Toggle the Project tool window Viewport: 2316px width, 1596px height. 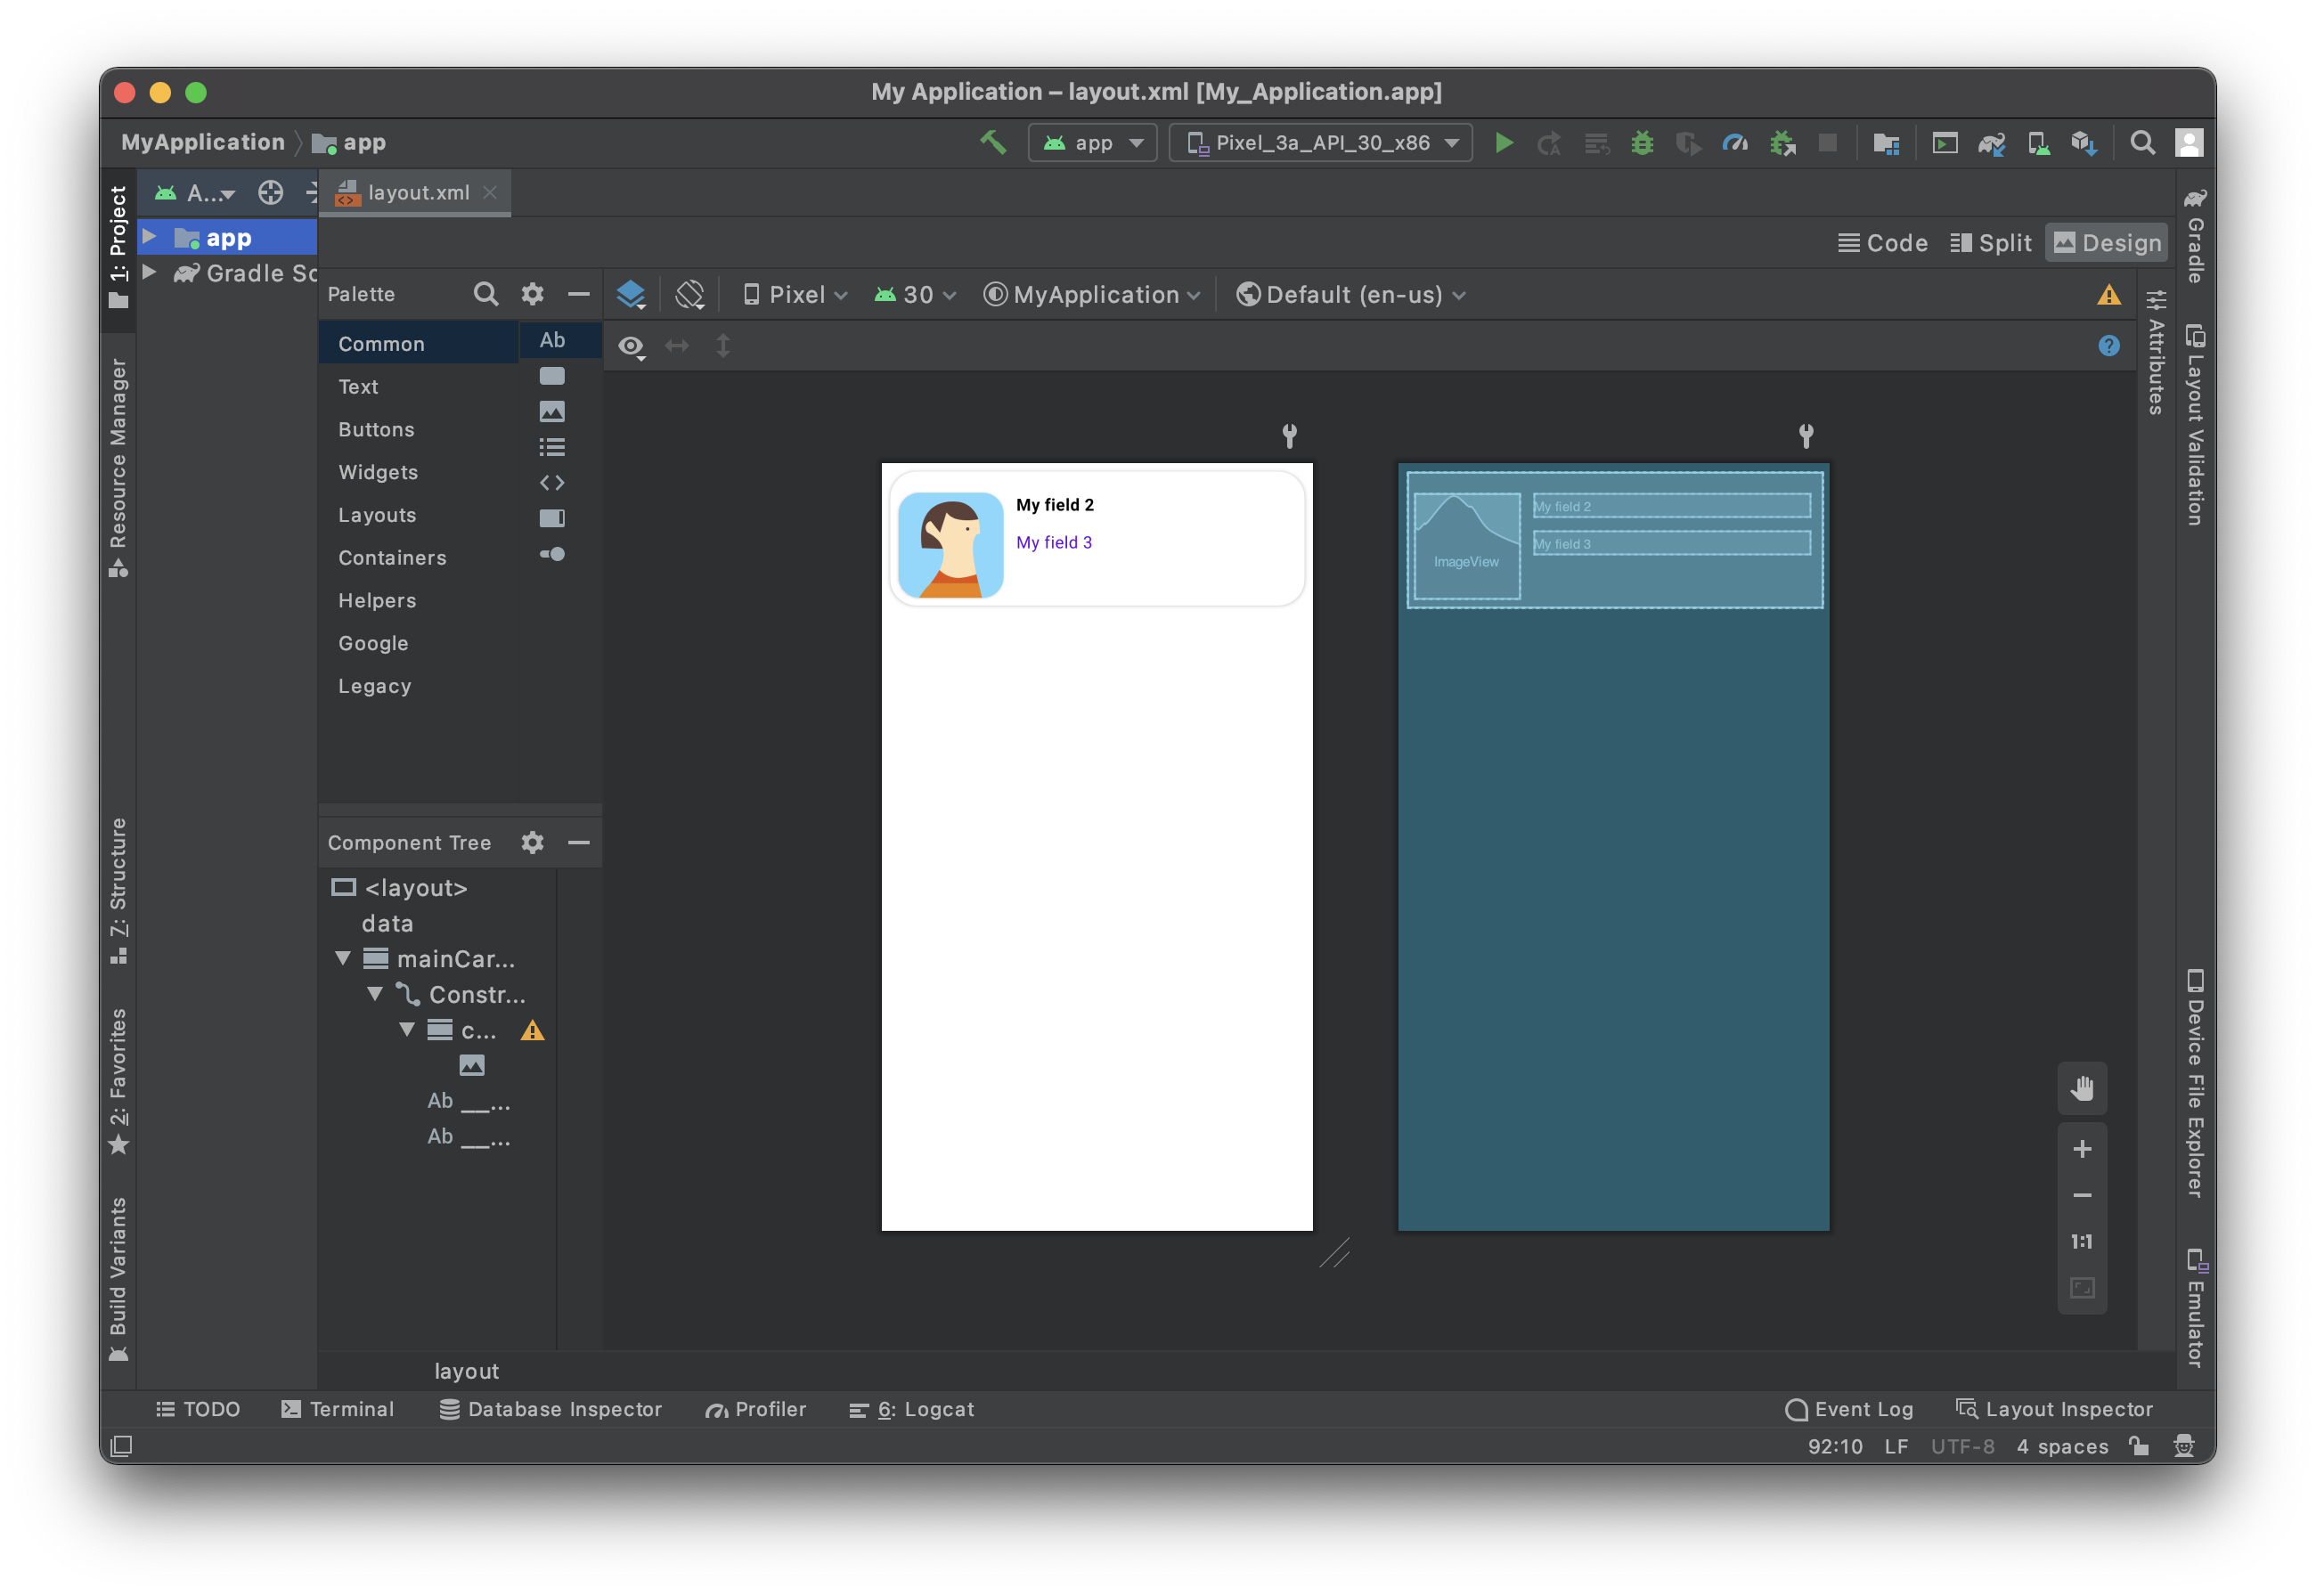pyautogui.click(x=118, y=247)
